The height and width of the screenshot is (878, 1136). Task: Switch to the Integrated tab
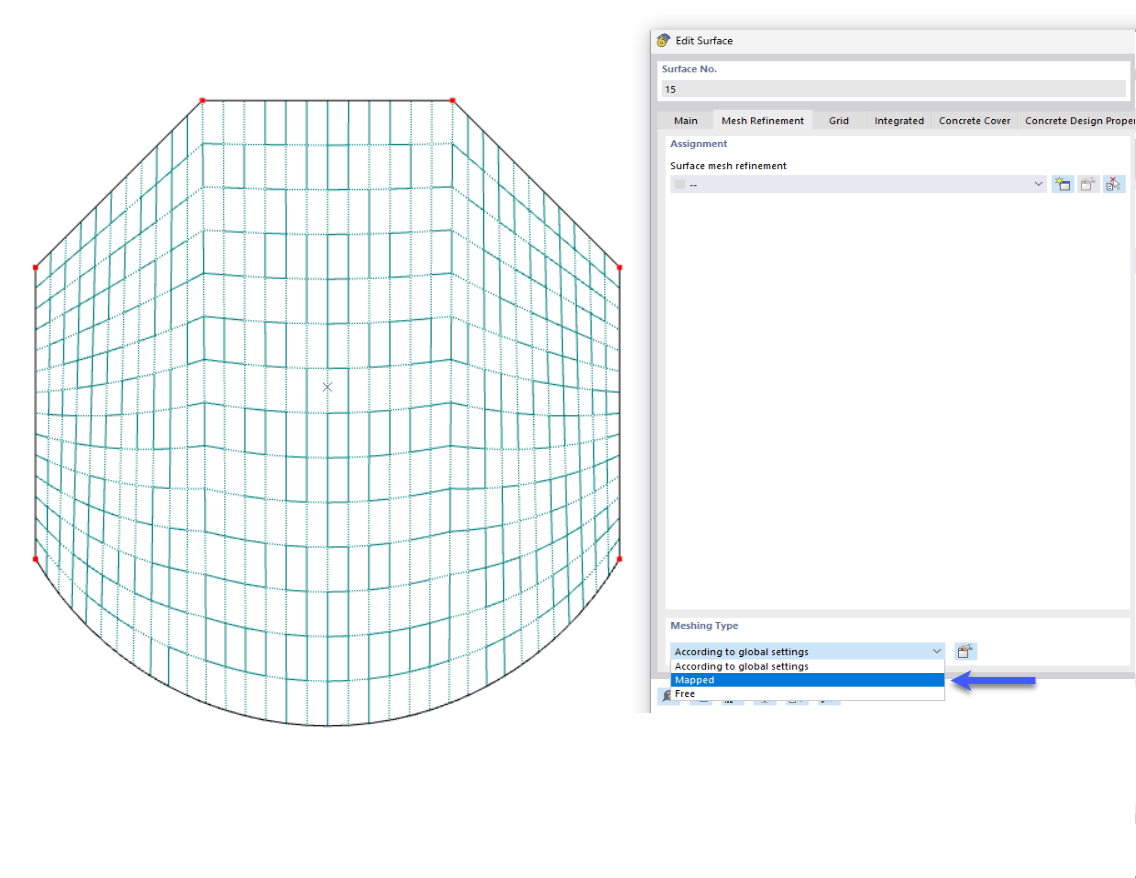pyautogui.click(x=899, y=120)
